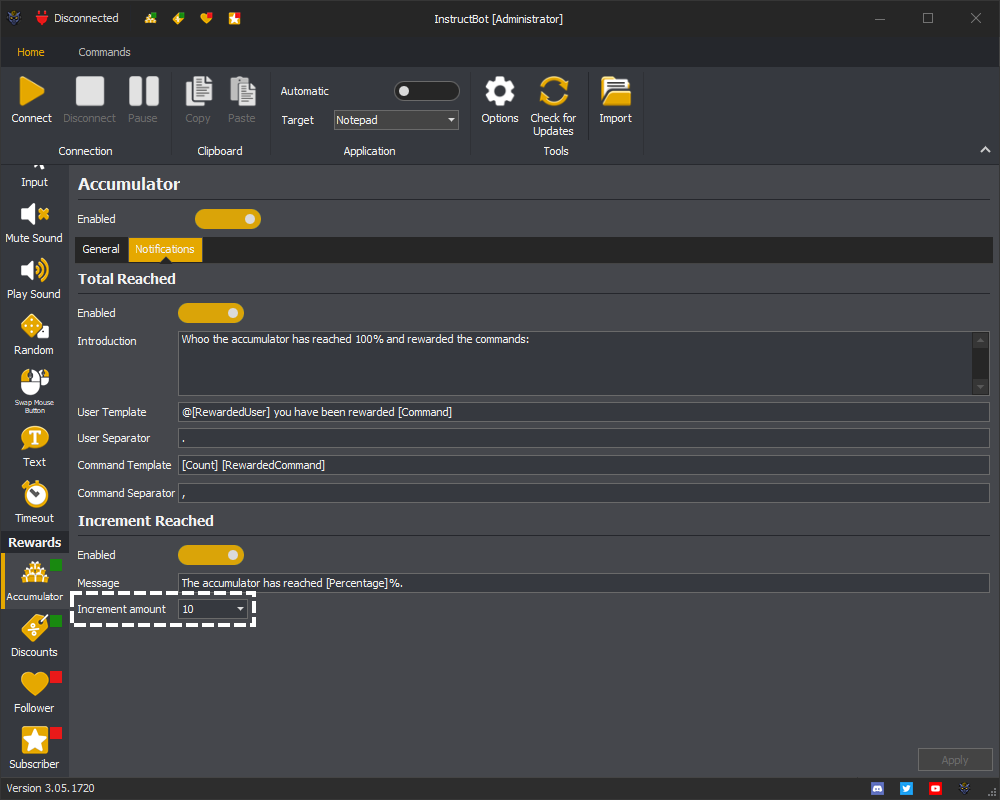Click follower heart icon in title bar
The image size is (1000, 800).
coord(206,19)
